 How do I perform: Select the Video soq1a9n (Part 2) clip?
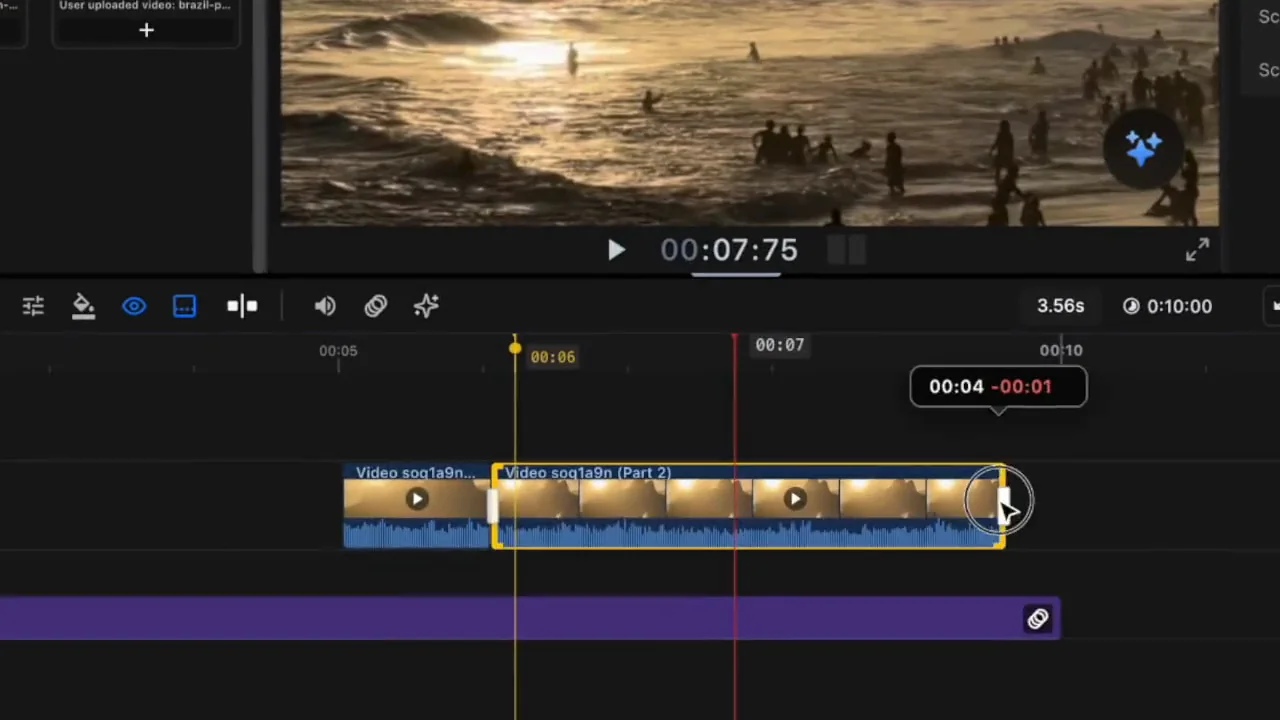(x=749, y=506)
